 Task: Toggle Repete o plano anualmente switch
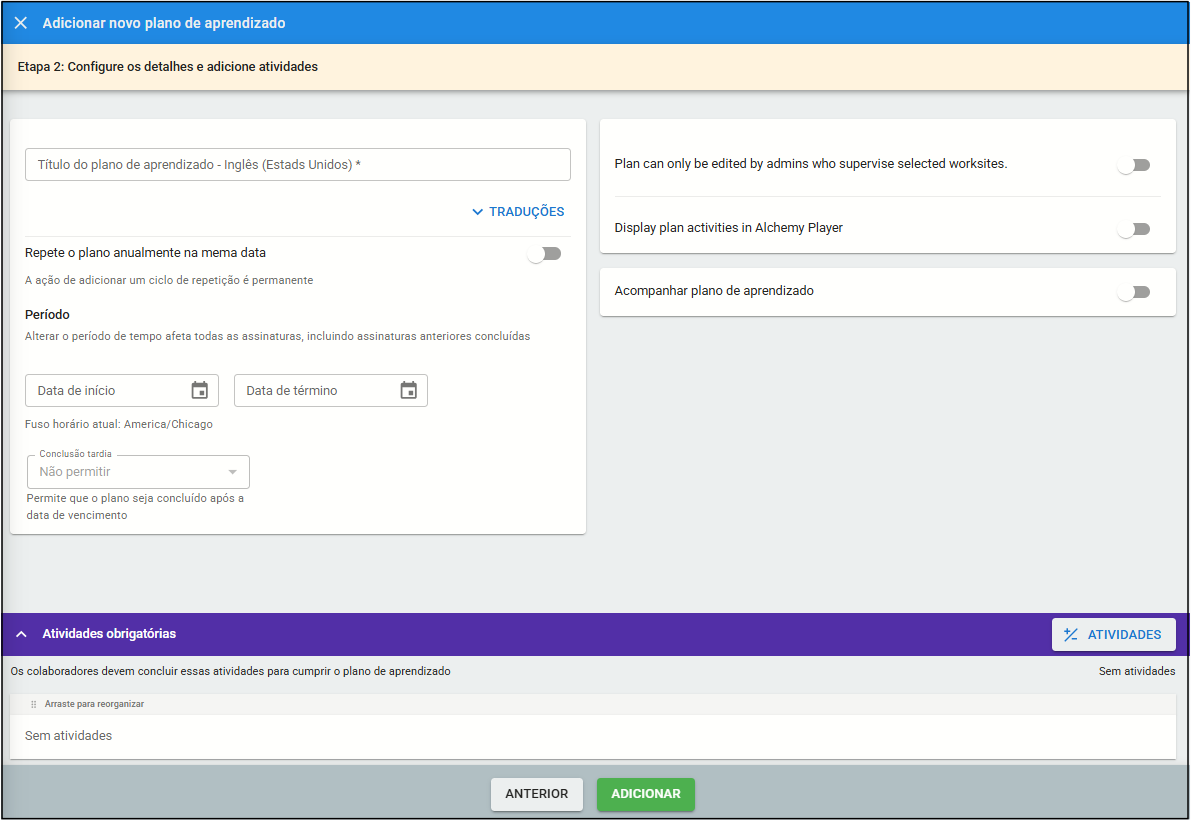tap(544, 254)
